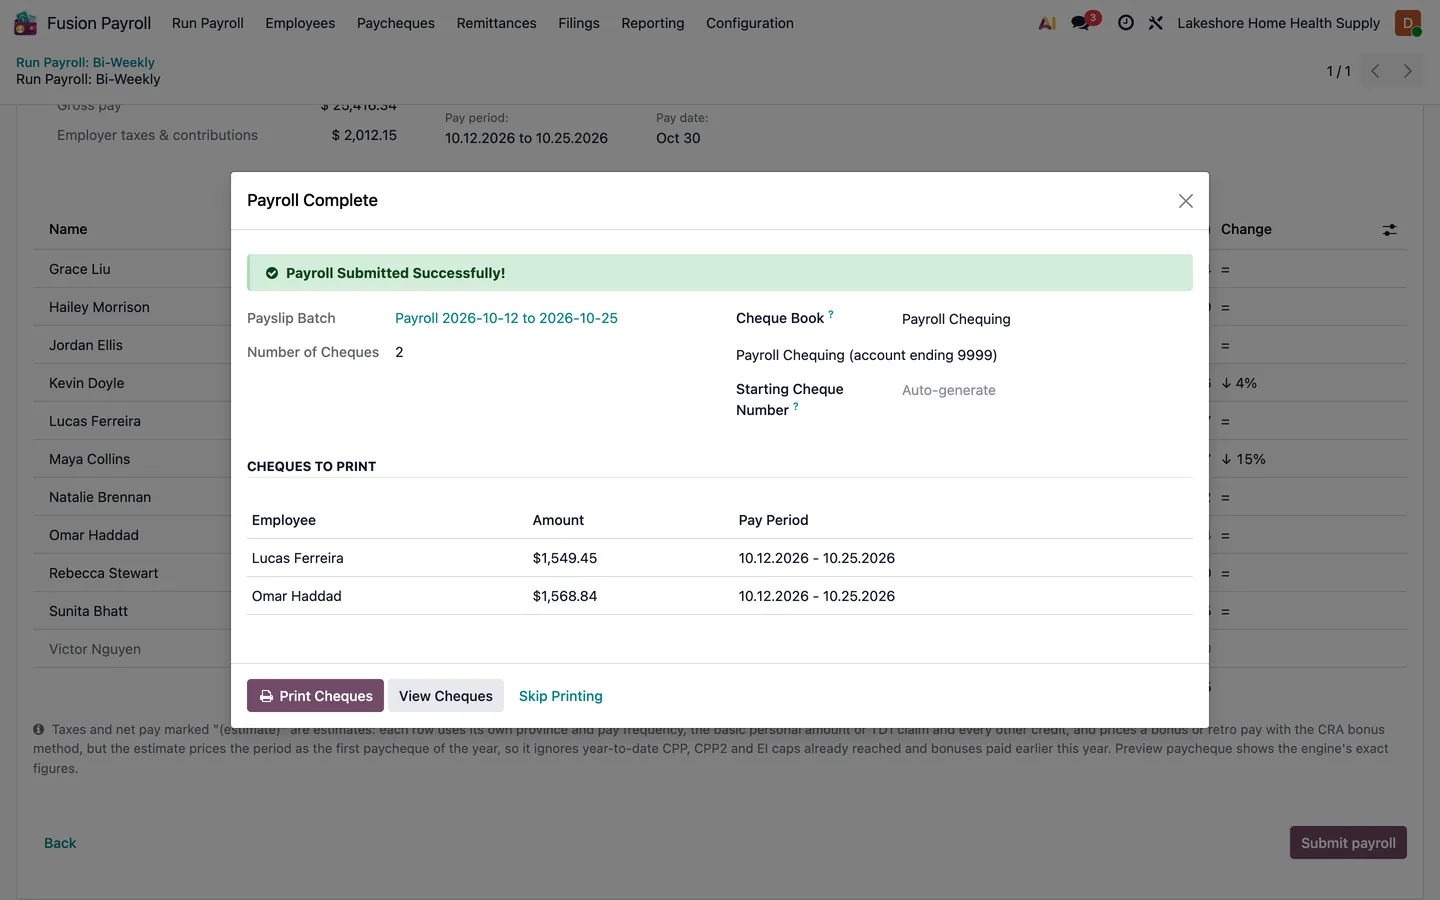Open the Paycheques menu
Image resolution: width=1440 pixels, height=900 pixels.
[x=396, y=23]
